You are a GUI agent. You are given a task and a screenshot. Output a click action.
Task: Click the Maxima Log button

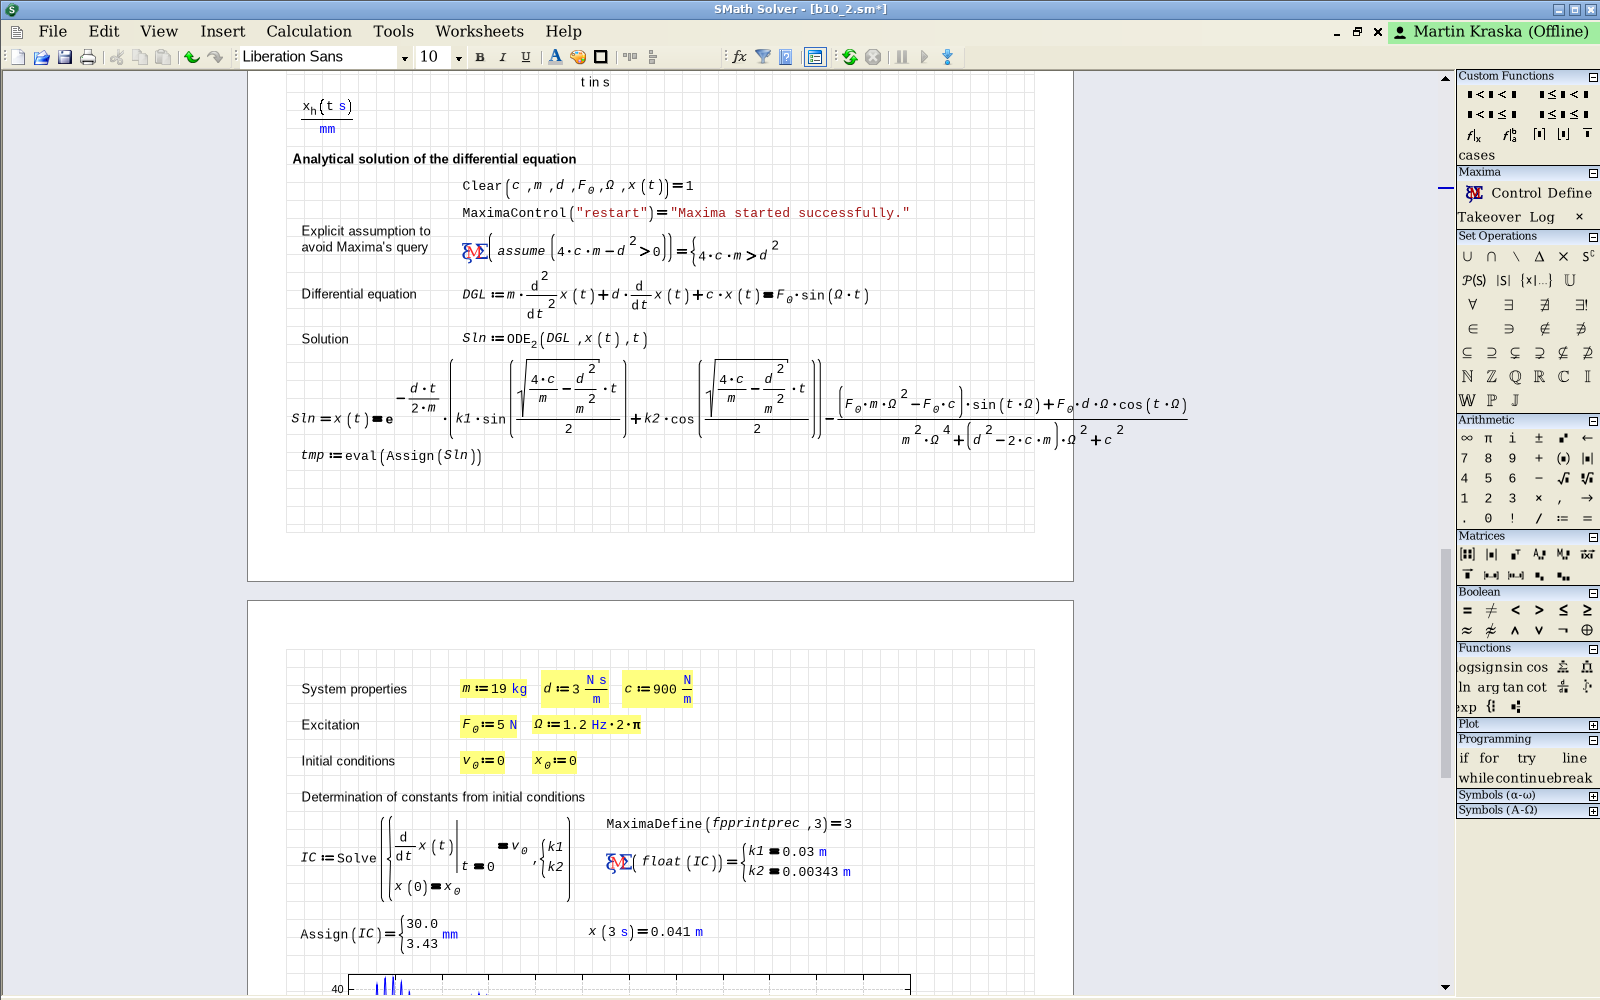click(x=1542, y=217)
